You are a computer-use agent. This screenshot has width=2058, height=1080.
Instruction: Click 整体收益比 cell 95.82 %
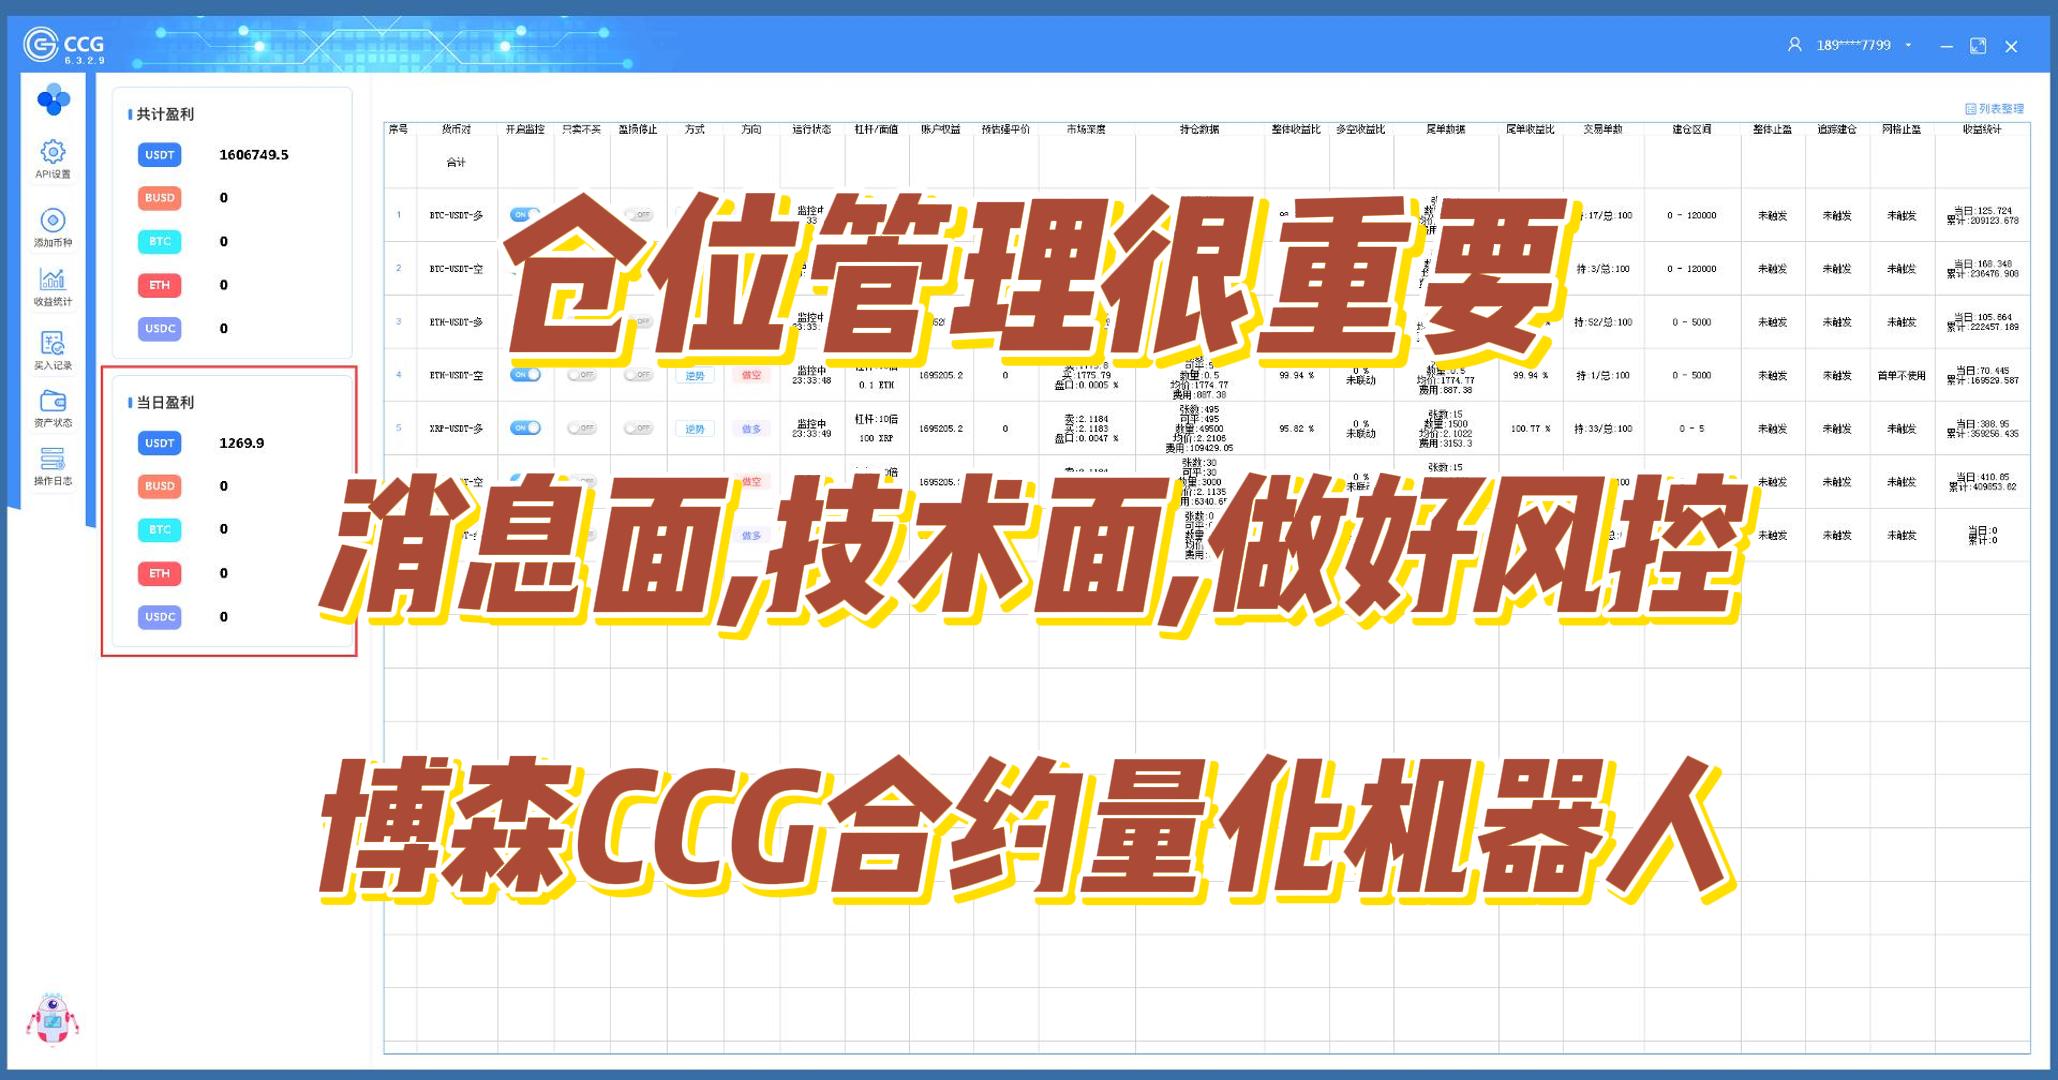click(1296, 428)
